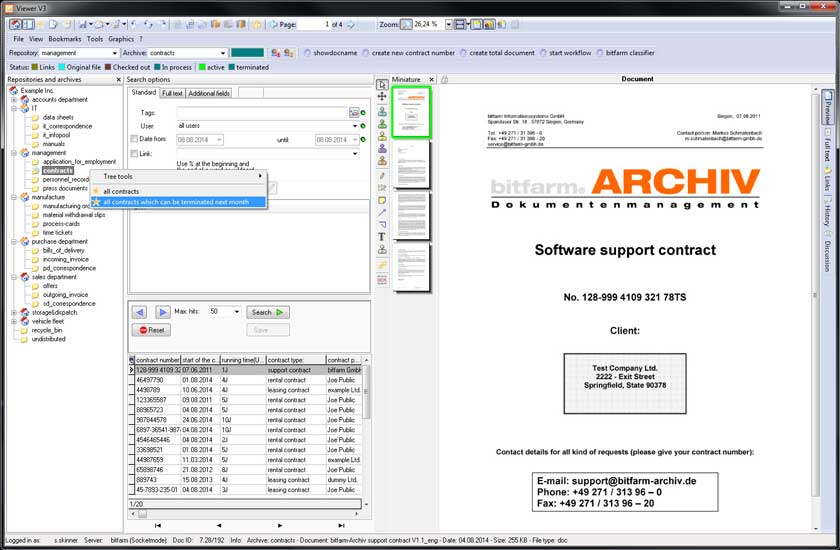The height and width of the screenshot is (550, 840).
Task: Click the Search button
Action: [x=267, y=312]
